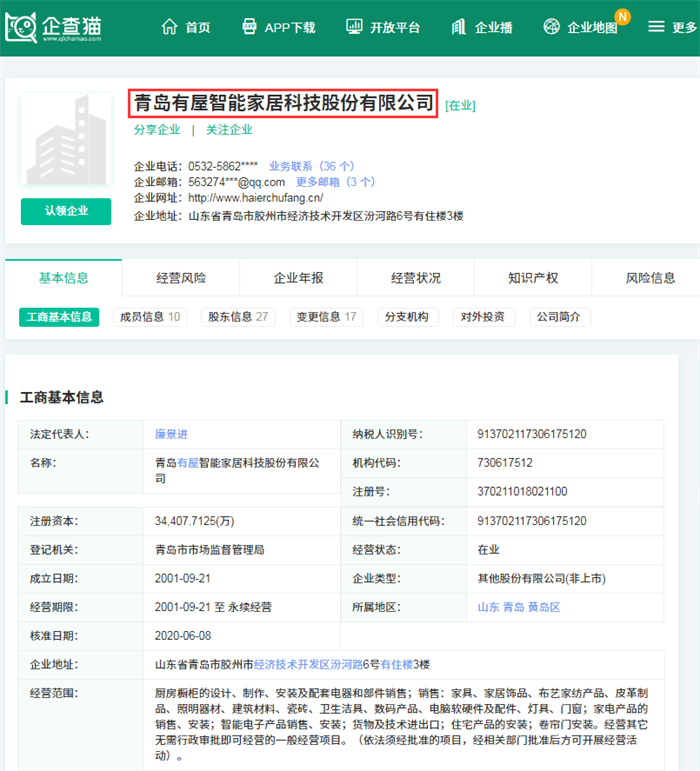Click the company building placeholder image

(66, 139)
